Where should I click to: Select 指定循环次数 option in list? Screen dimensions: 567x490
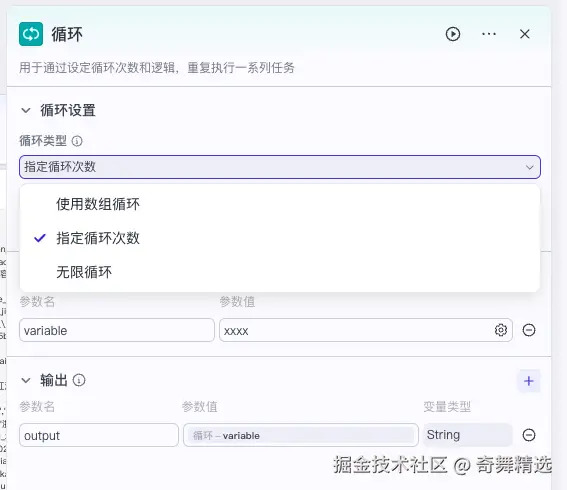point(280,238)
